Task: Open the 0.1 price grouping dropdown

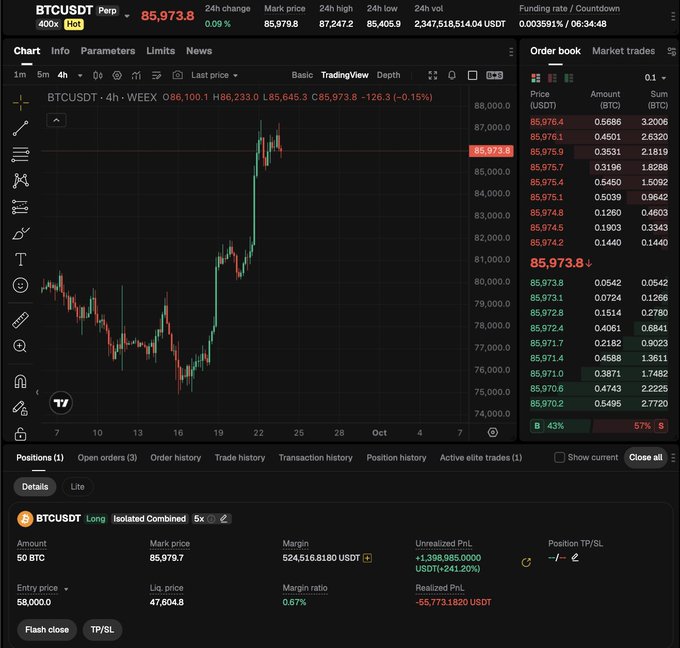Action: click(x=655, y=78)
